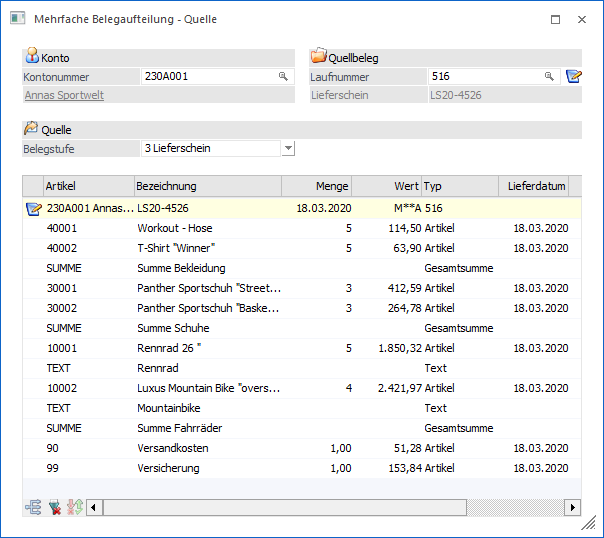
Task: Click the document icon in the LS20-4526 row
Action: [x=34, y=208]
